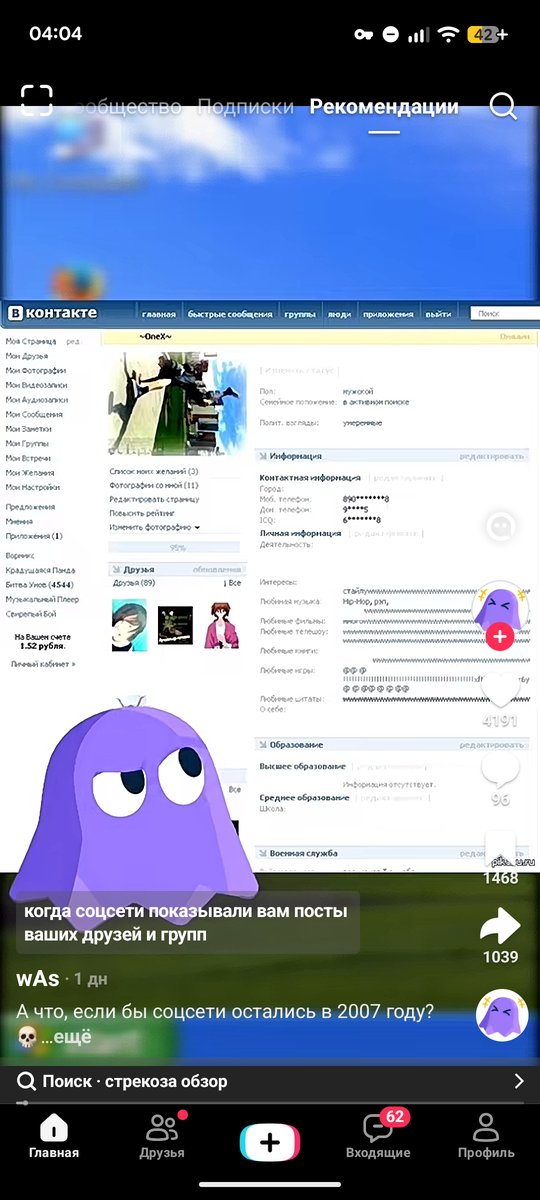Tap the VPN key icon in status bar
Screen dimensions: 540x1200
[364, 34]
